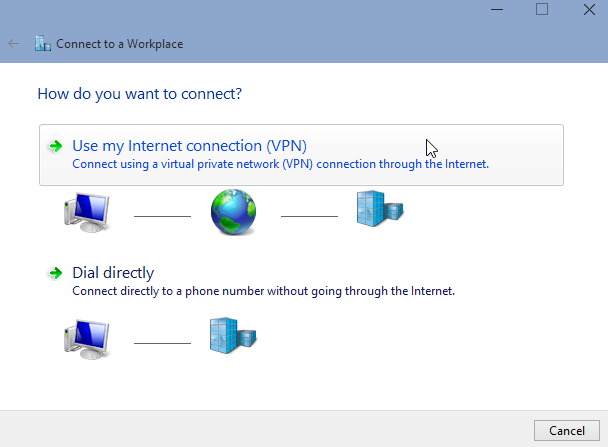Choose Use my Internet connection (VPN)
The height and width of the screenshot is (447, 608).
tap(188, 146)
